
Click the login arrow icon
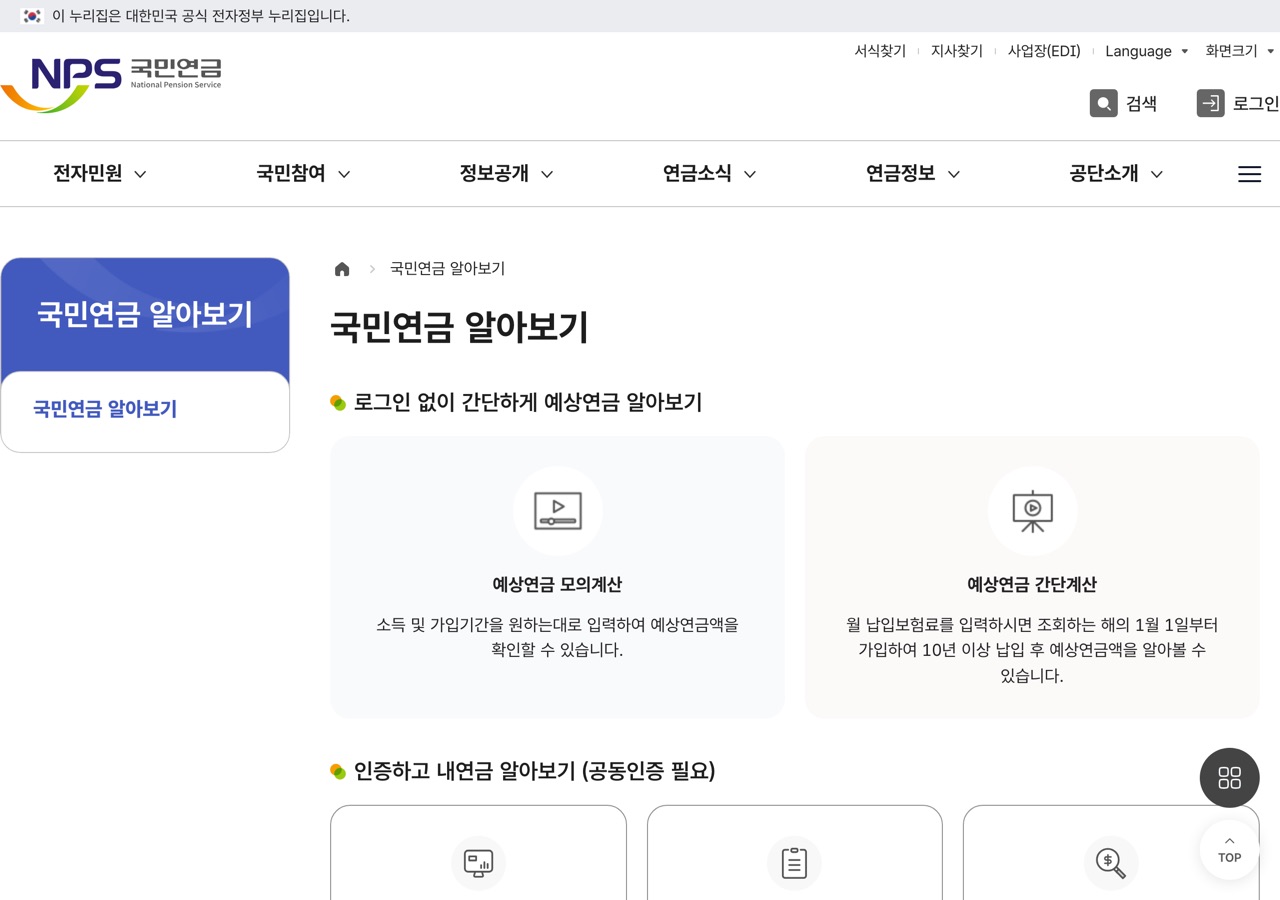1210,103
